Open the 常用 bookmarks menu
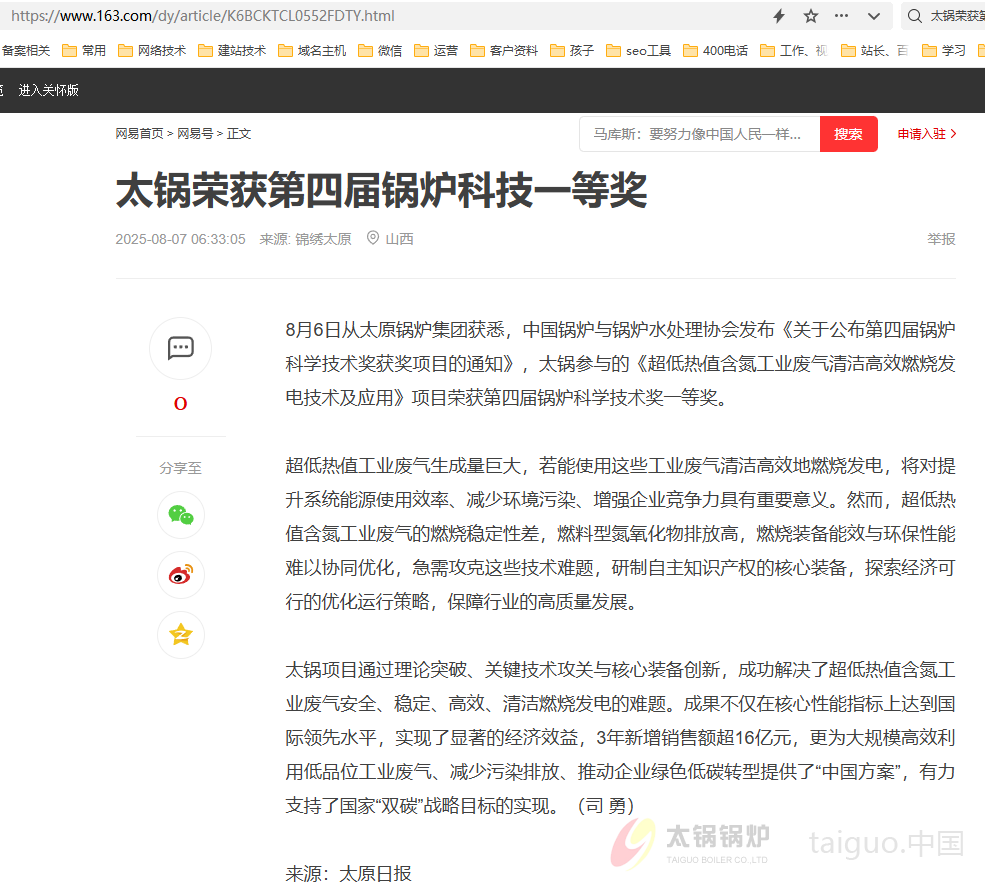This screenshot has height=889, width=985. [x=92, y=48]
